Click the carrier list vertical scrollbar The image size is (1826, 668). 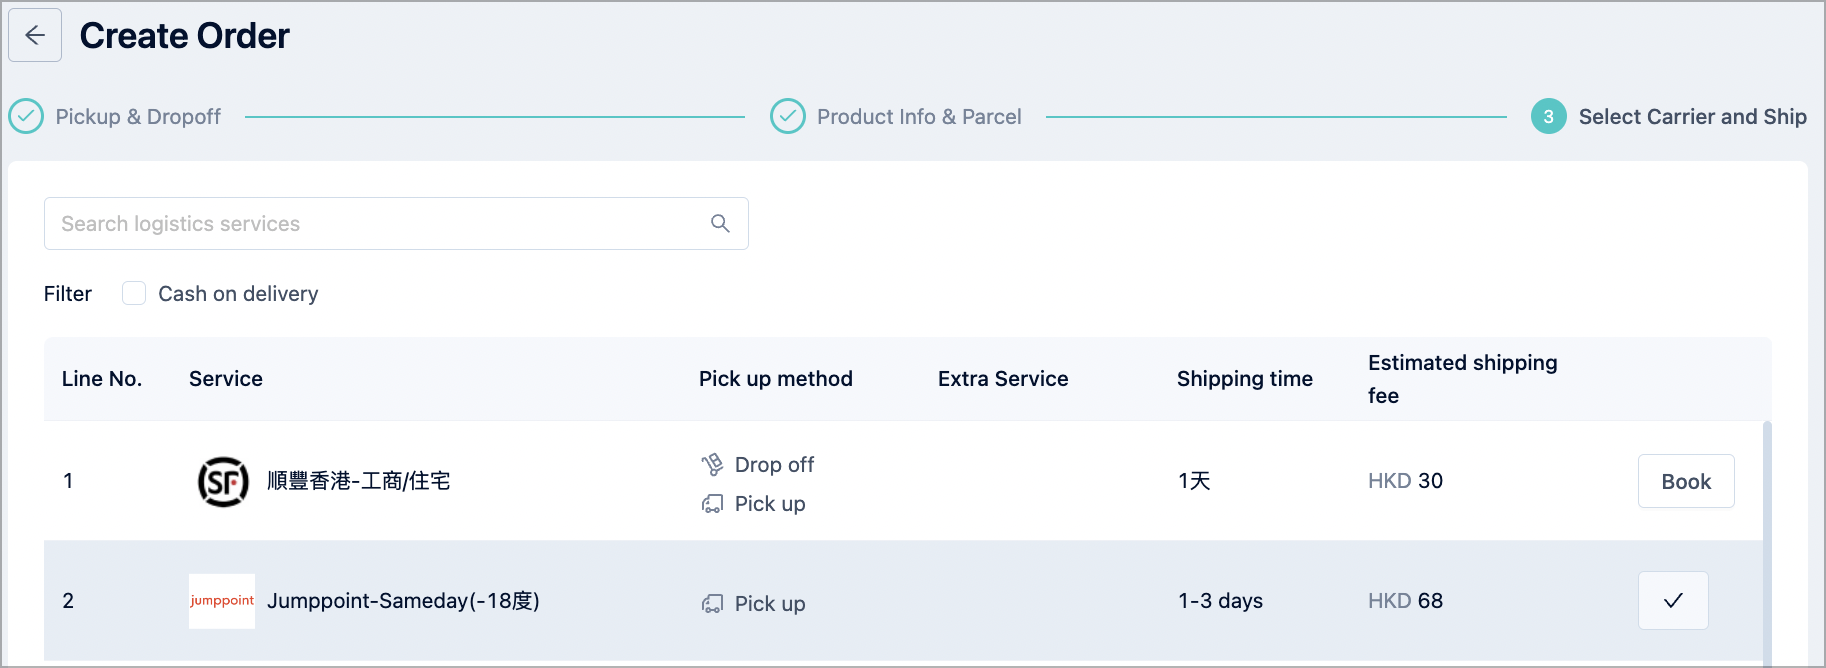click(x=1767, y=541)
